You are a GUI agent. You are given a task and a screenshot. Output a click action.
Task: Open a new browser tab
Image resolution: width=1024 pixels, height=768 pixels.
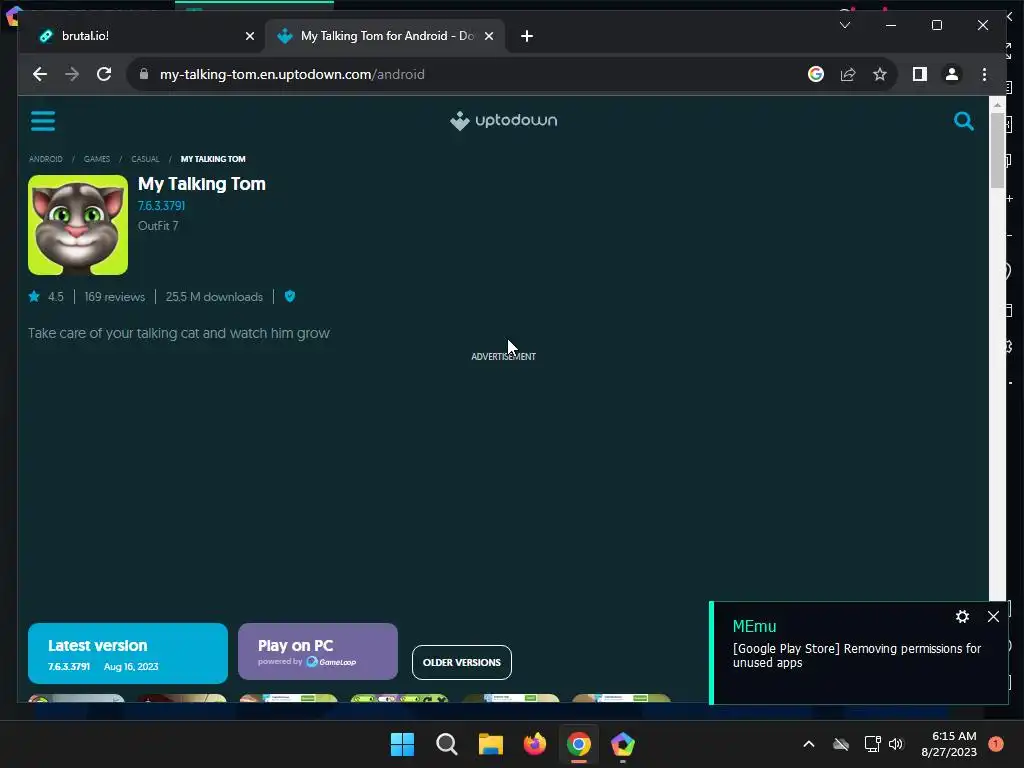527,36
